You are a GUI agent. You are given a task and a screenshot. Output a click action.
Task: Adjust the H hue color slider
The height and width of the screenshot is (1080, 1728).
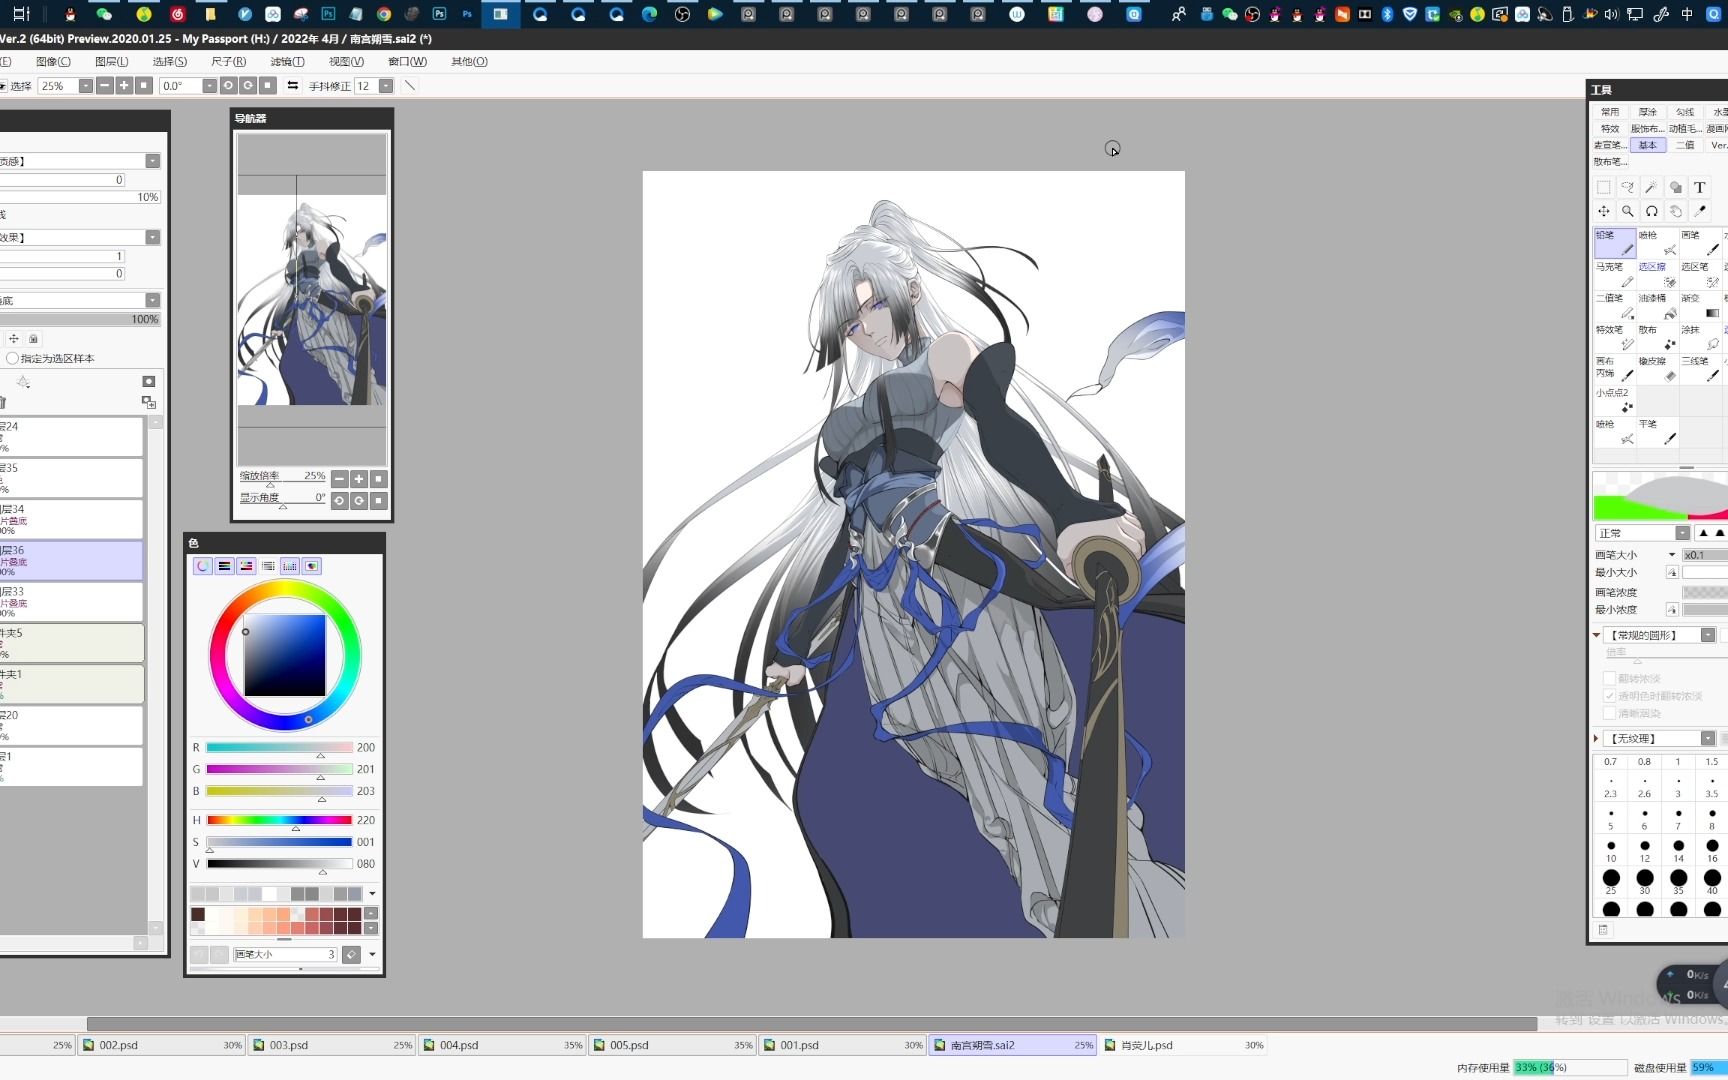click(x=279, y=820)
